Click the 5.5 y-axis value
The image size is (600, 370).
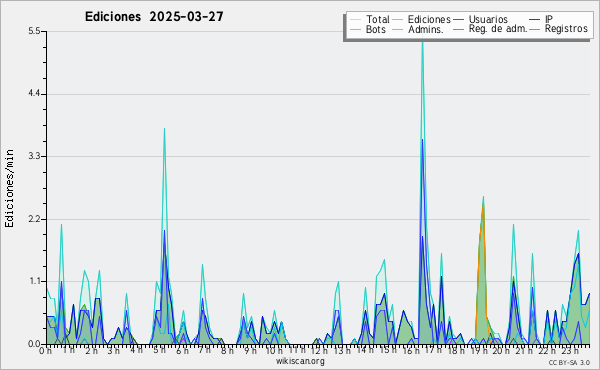[x=34, y=31]
